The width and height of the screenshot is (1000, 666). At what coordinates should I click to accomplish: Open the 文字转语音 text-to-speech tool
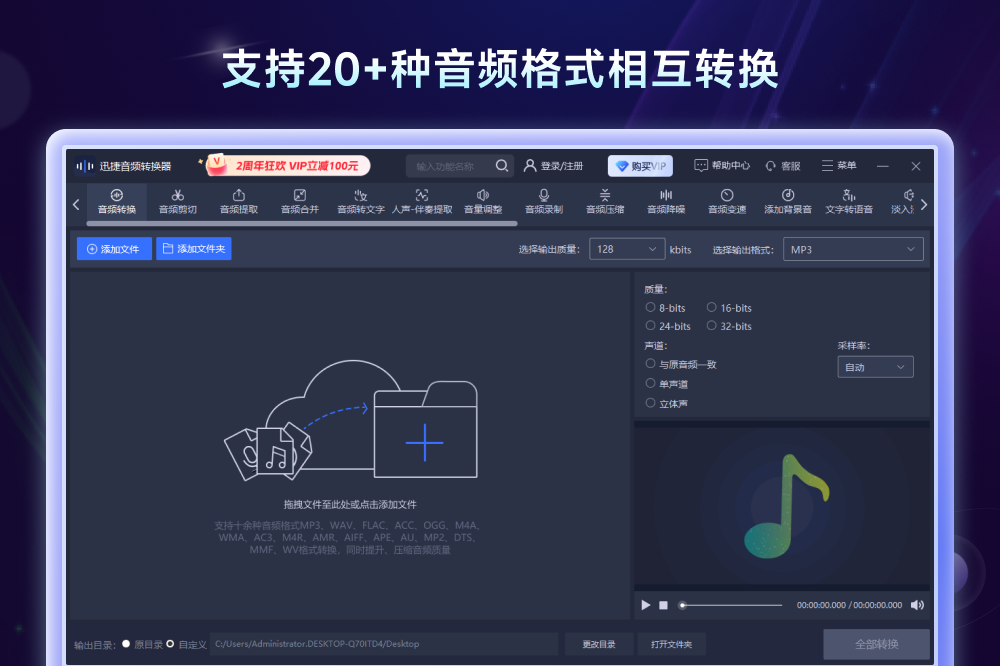pyautogui.click(x=849, y=202)
